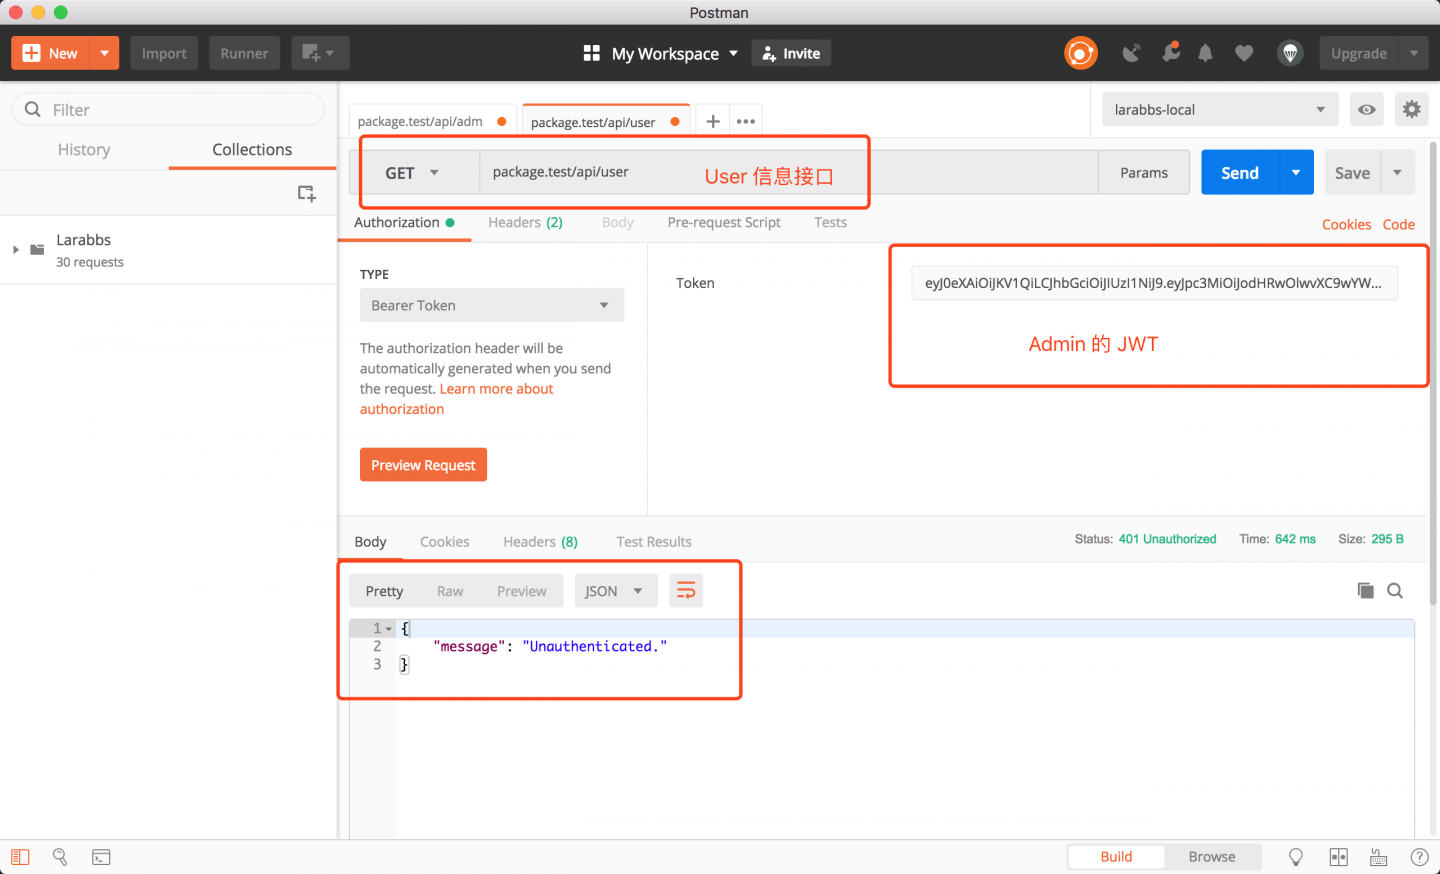Click the Upgrade button
Image resolution: width=1440 pixels, height=874 pixels.
tap(1359, 53)
